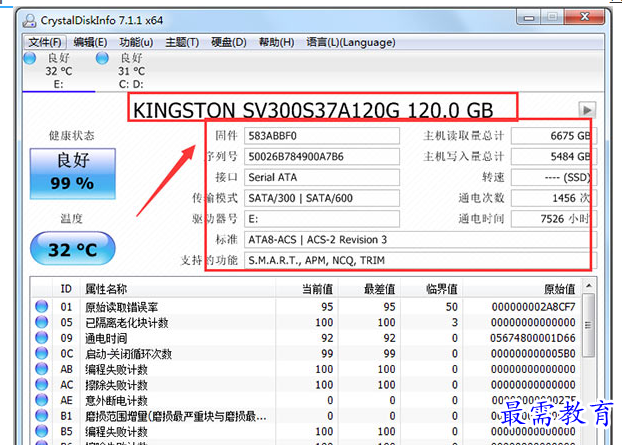The image size is (622, 445).
Task: Open the 硬盘(D) menu
Action: 229,42
